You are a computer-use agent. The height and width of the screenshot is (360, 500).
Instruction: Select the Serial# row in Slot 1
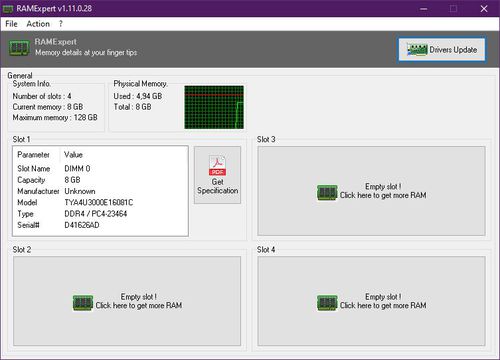tap(100, 225)
